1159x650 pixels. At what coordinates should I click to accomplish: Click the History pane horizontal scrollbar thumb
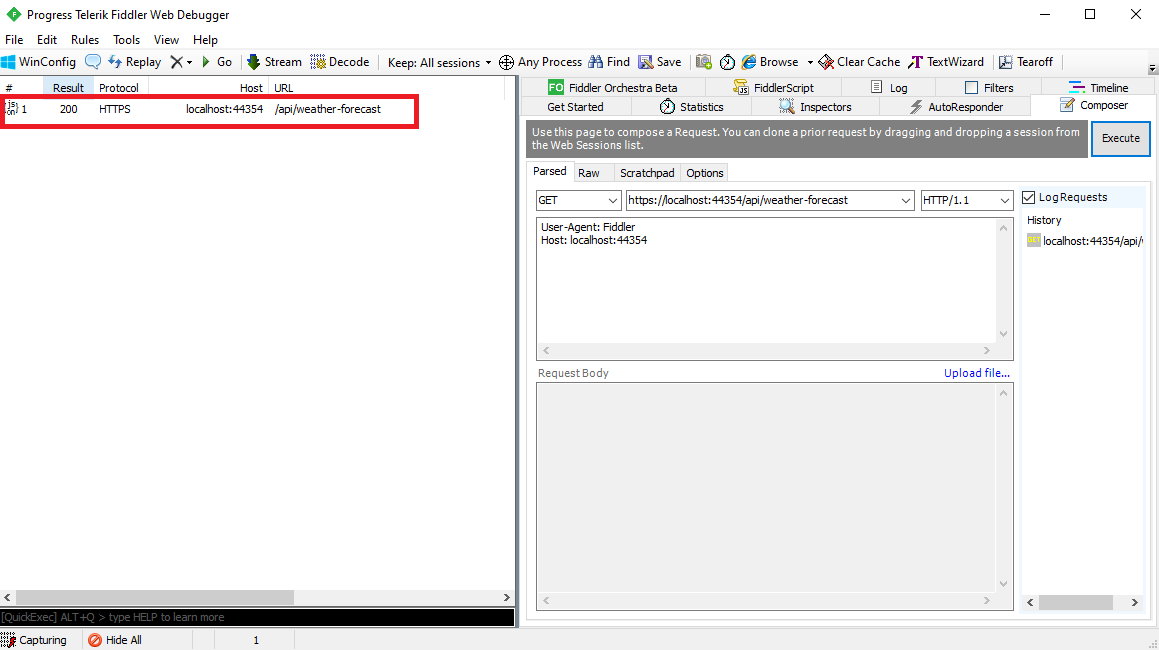(x=1075, y=603)
